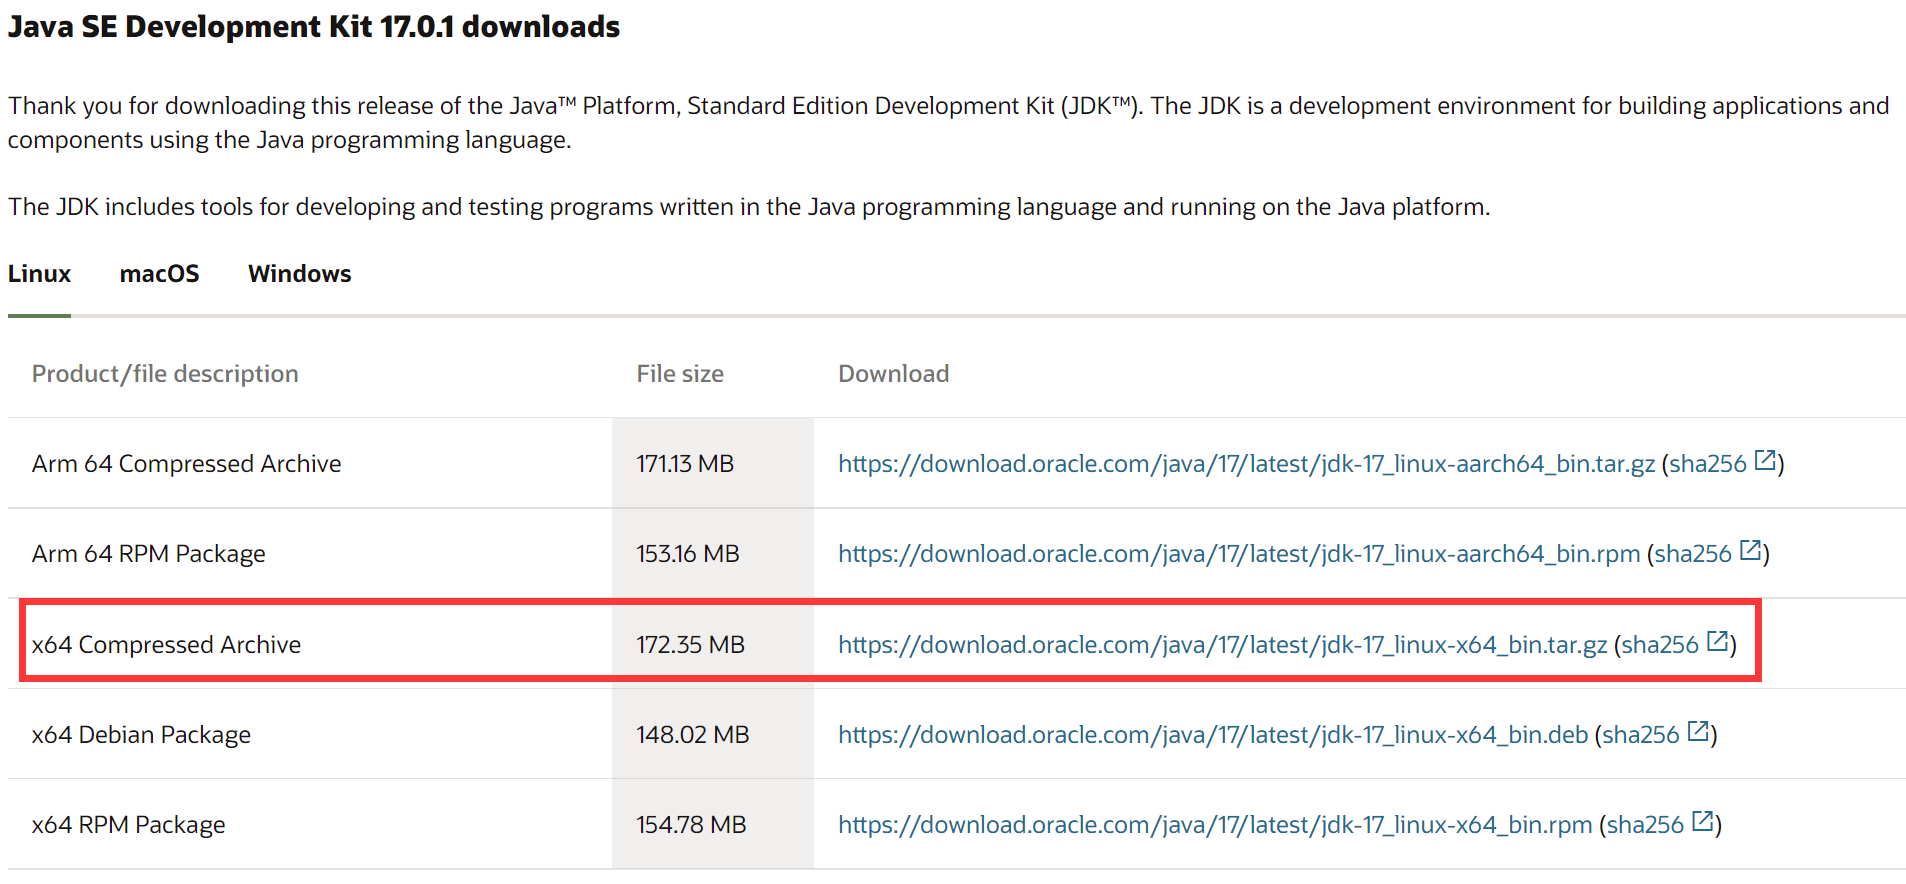Open the jdk-17_linux-x64_bin.deb download link
Viewport: 1906px width, 884px height.
point(1213,735)
